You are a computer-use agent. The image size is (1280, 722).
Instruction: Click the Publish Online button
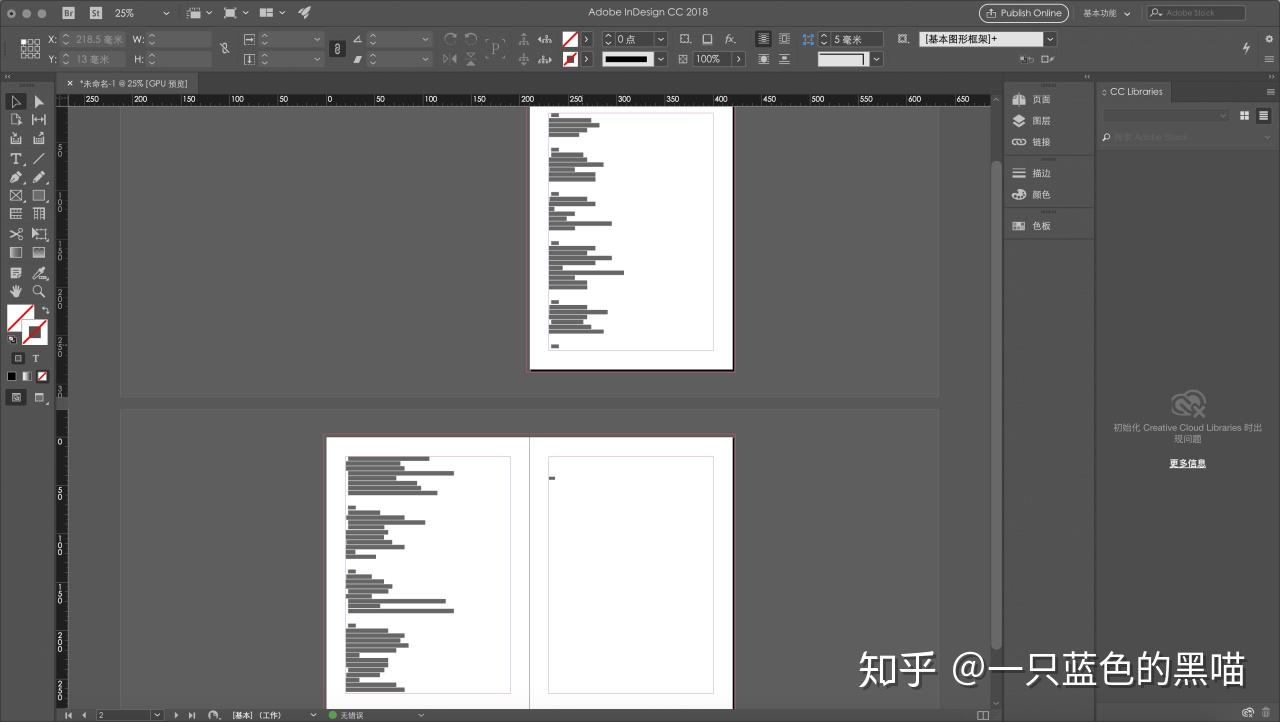pyautogui.click(x=1023, y=13)
